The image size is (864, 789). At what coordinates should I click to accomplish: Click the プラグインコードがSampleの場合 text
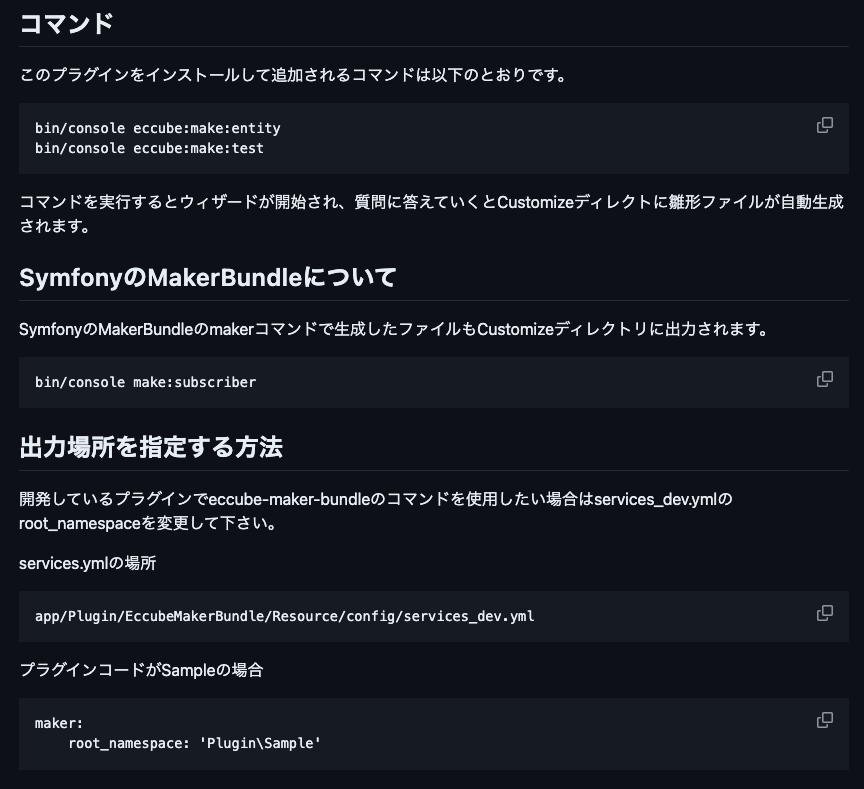tap(141, 670)
